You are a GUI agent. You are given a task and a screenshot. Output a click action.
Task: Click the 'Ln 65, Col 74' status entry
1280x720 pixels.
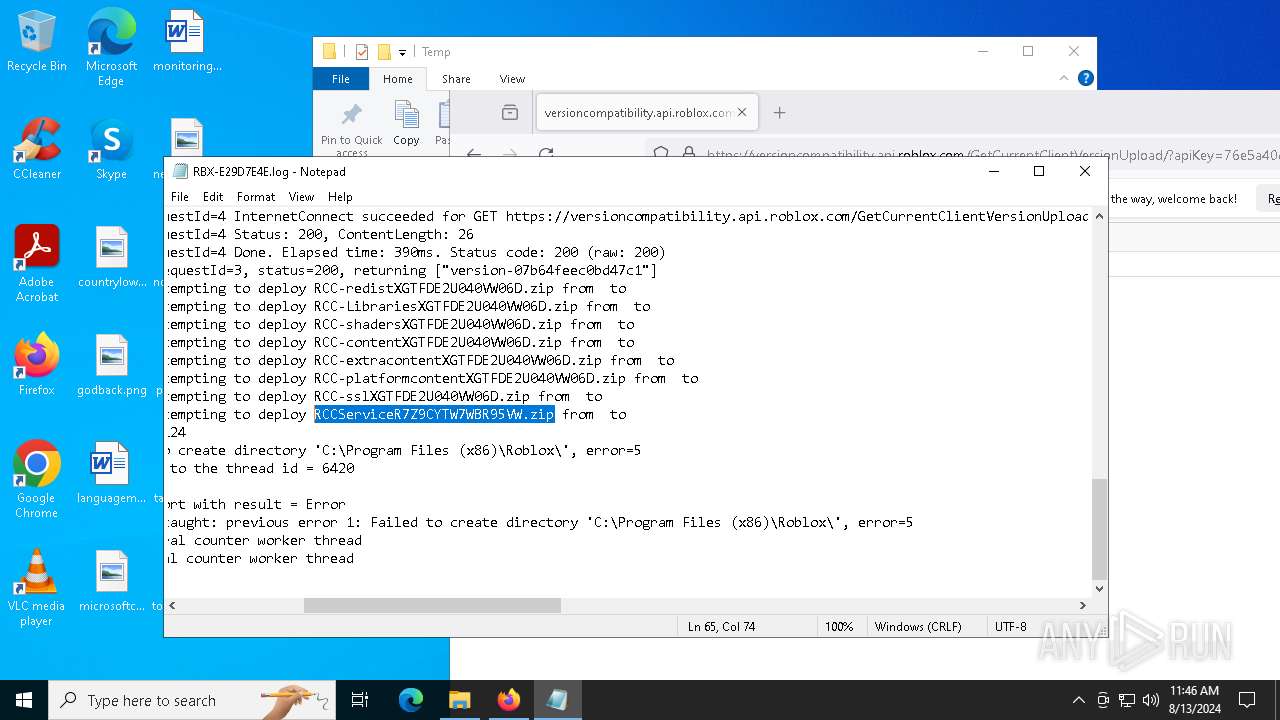pyautogui.click(x=721, y=627)
